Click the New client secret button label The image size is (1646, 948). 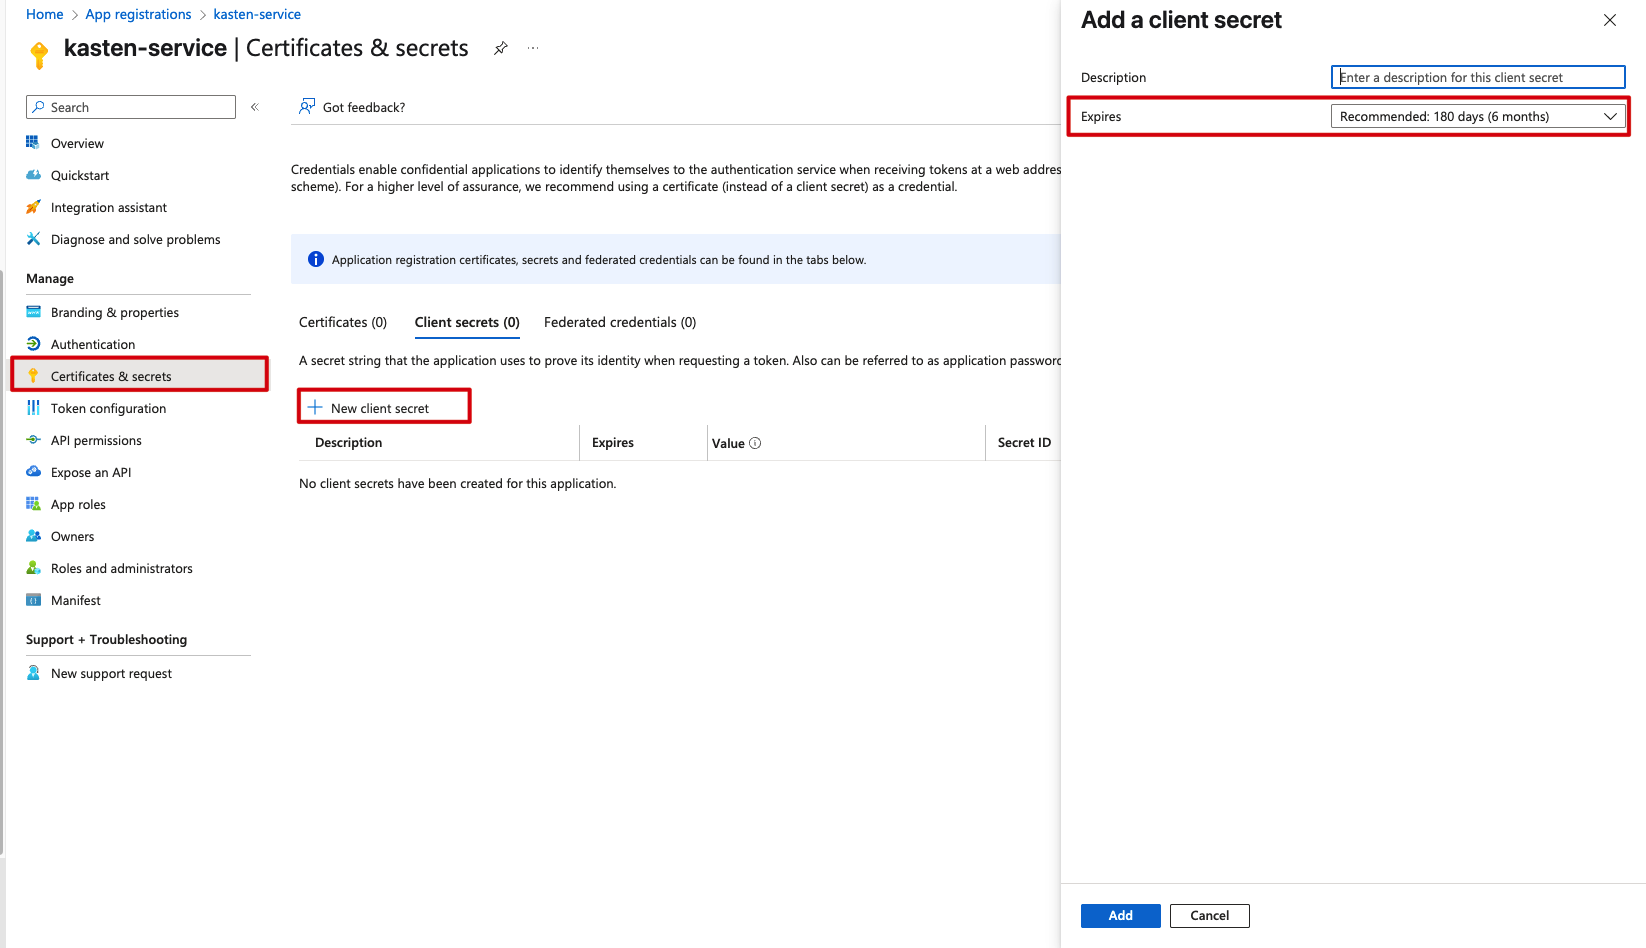tap(380, 408)
